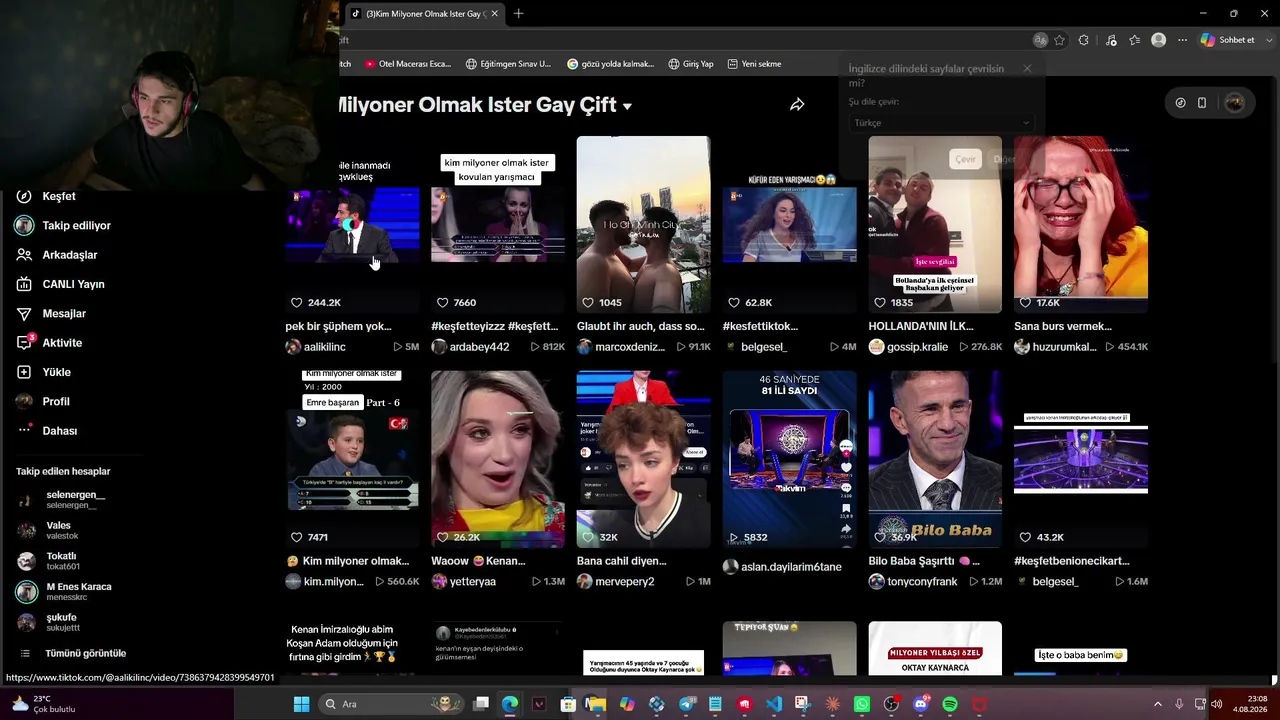The width and height of the screenshot is (1280, 720).
Task: Open ardabey442 creator profile link
Action: click(470, 347)
